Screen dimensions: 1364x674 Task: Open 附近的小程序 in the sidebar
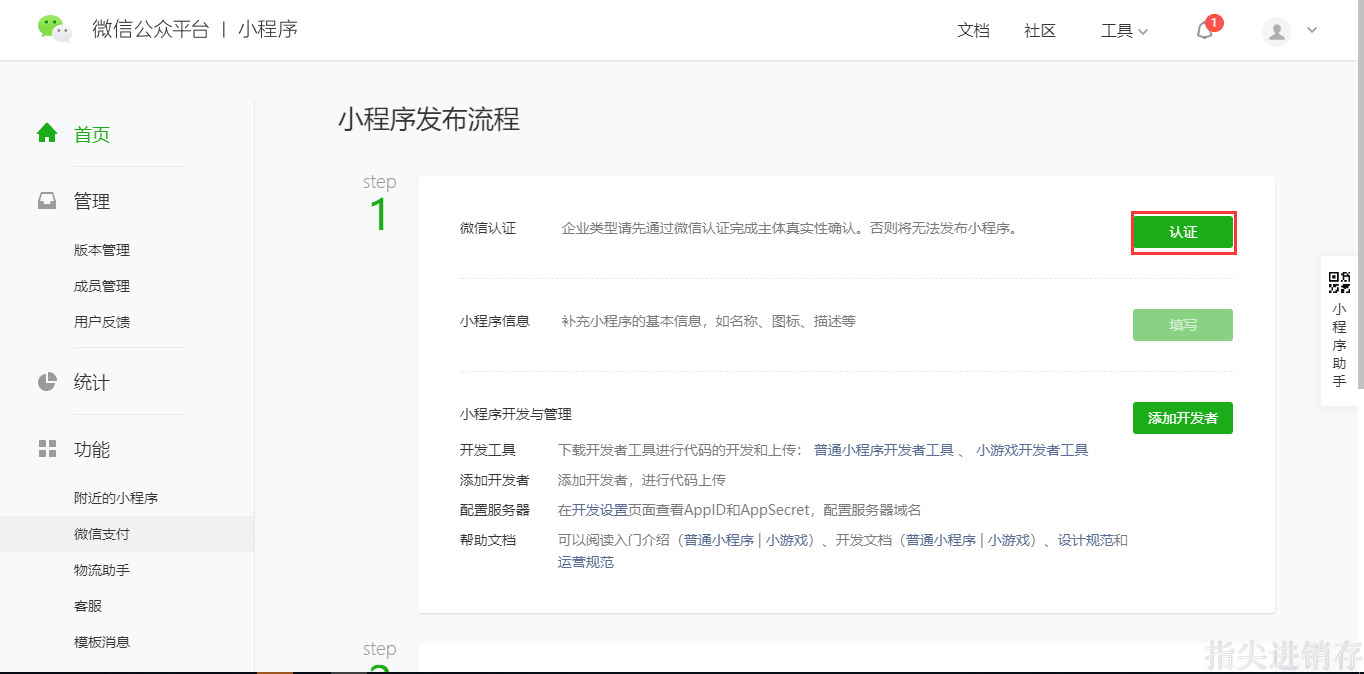coord(116,498)
